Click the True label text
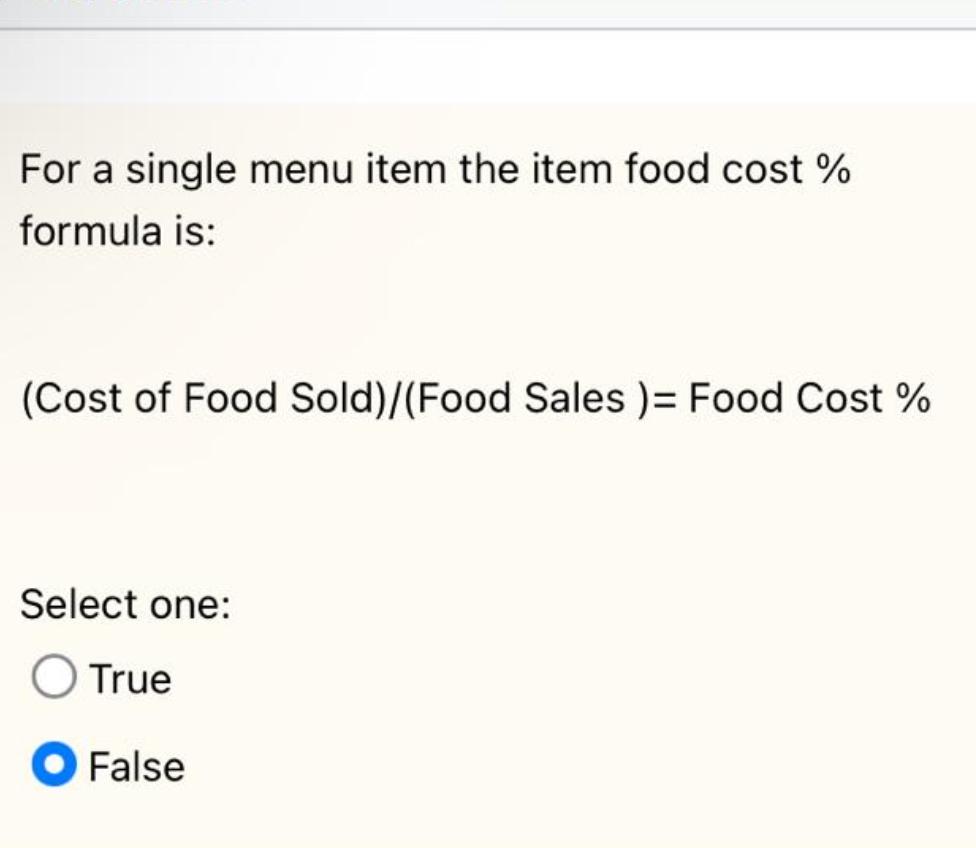 [129, 678]
